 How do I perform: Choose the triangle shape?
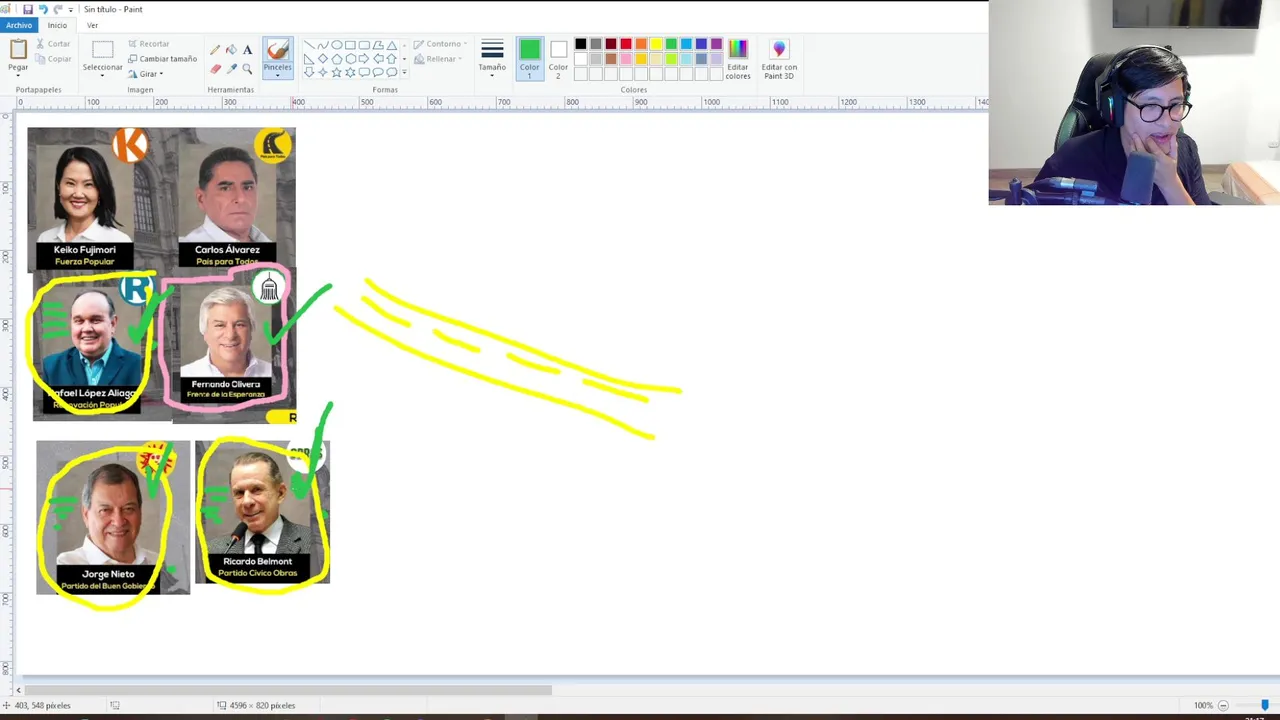[391, 45]
